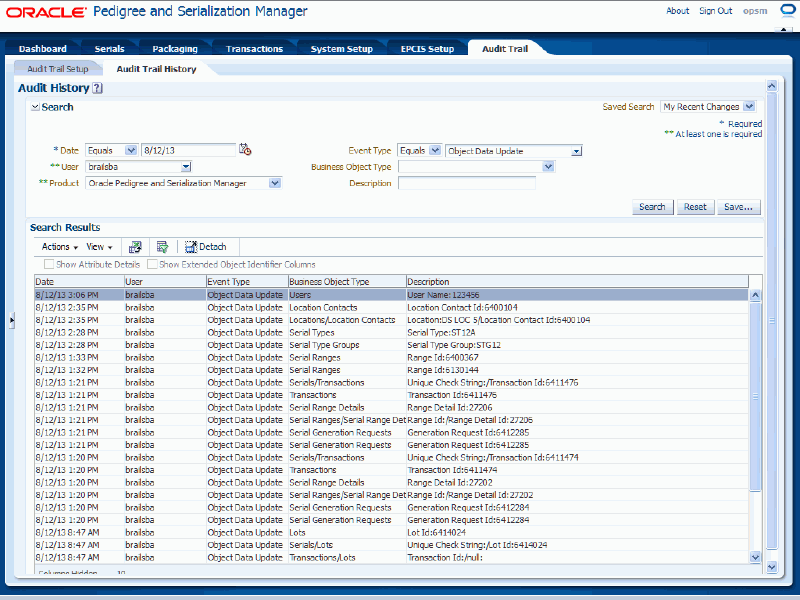800x600 pixels.
Task: Detach the search results table
Action: pos(206,247)
